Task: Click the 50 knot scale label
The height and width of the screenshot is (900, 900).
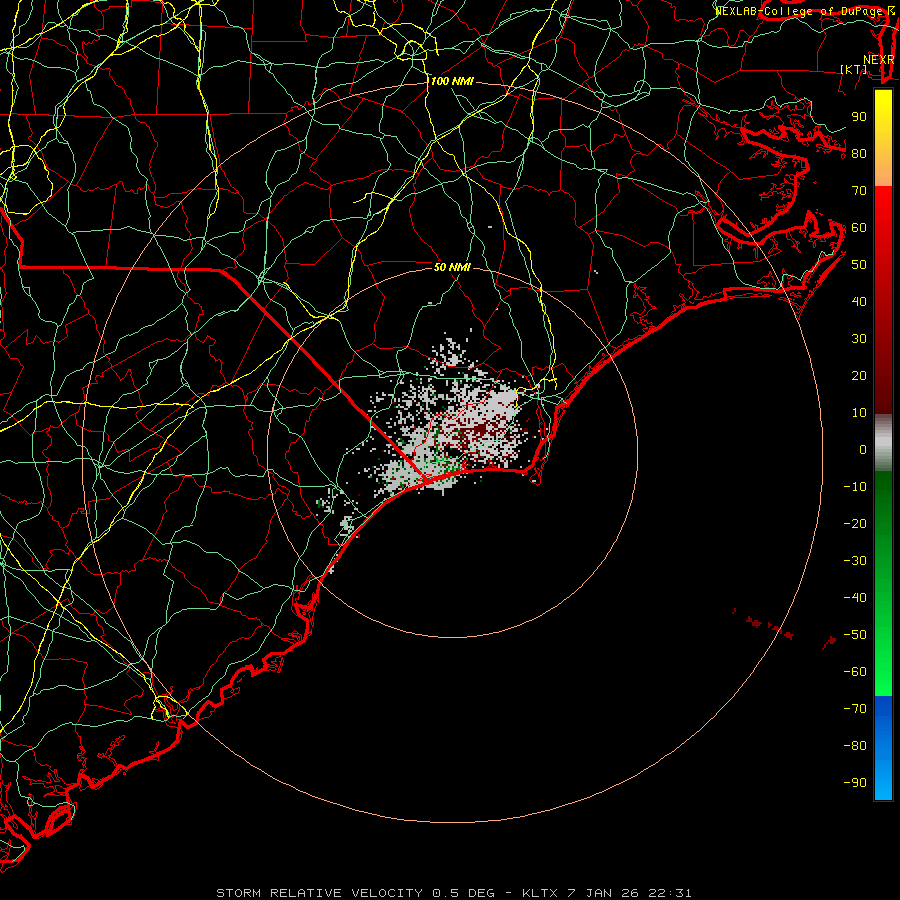Action: coord(859,265)
